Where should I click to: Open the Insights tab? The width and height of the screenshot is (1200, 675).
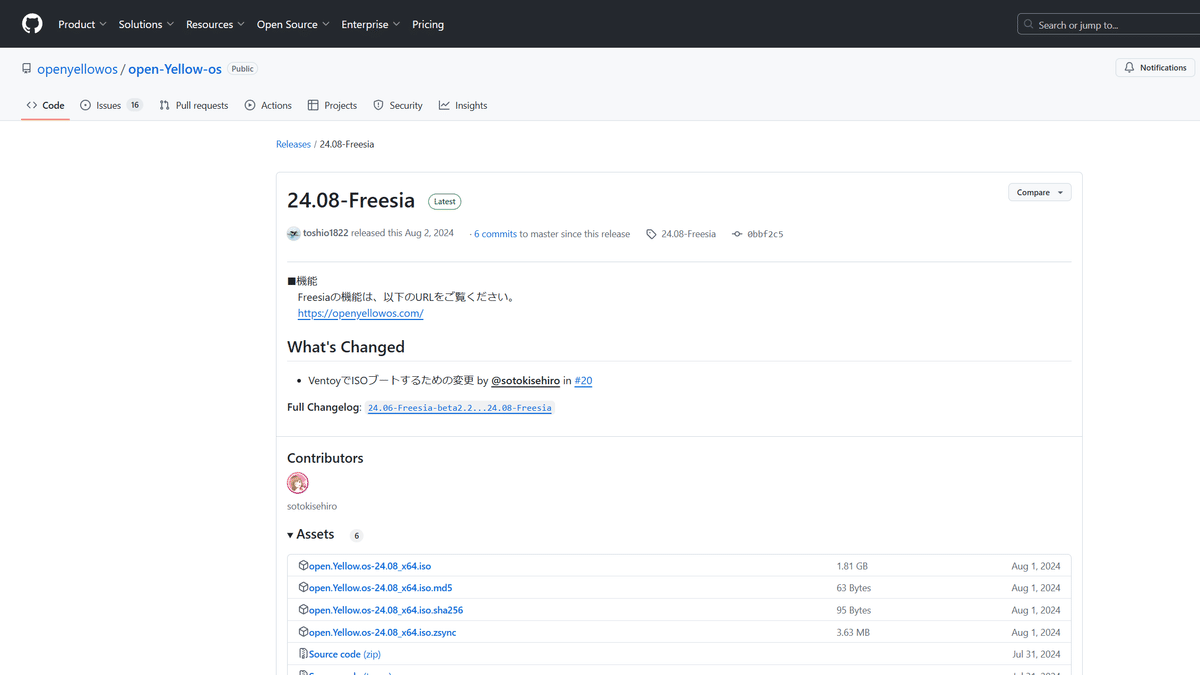pyautogui.click(x=463, y=105)
